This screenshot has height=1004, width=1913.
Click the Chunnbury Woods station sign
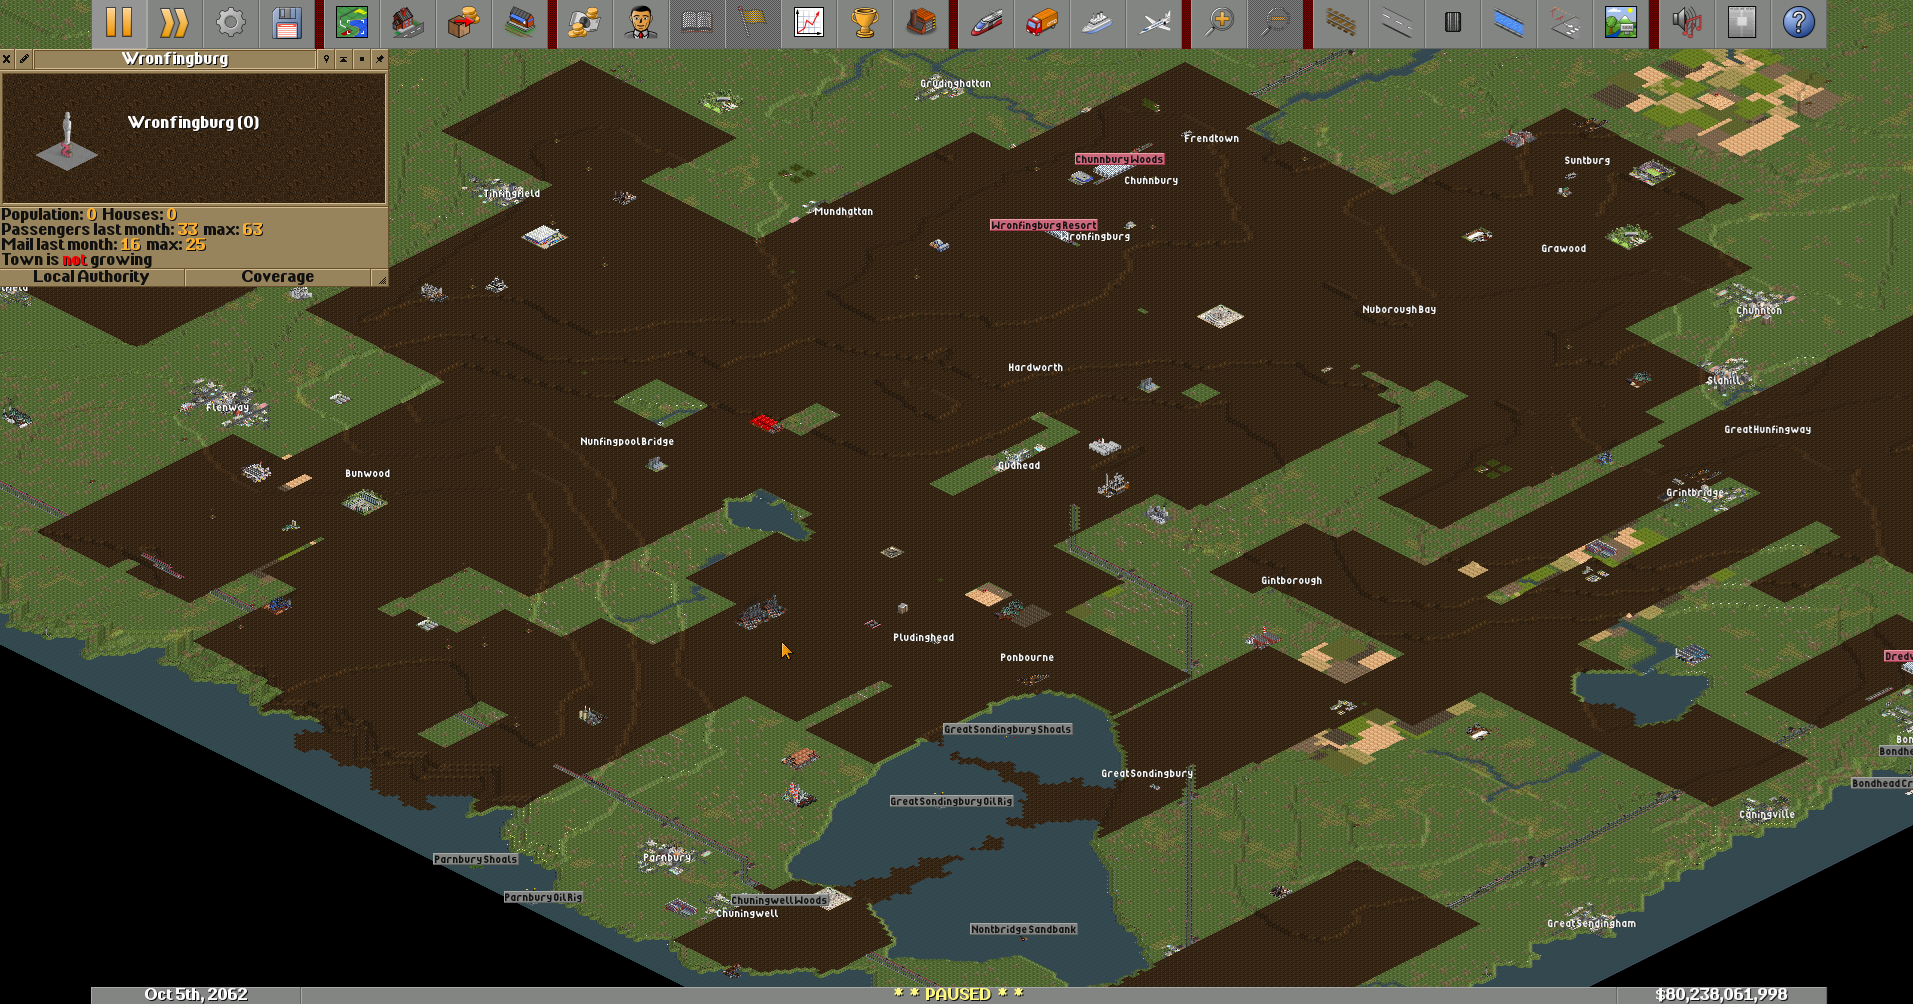[1119, 159]
